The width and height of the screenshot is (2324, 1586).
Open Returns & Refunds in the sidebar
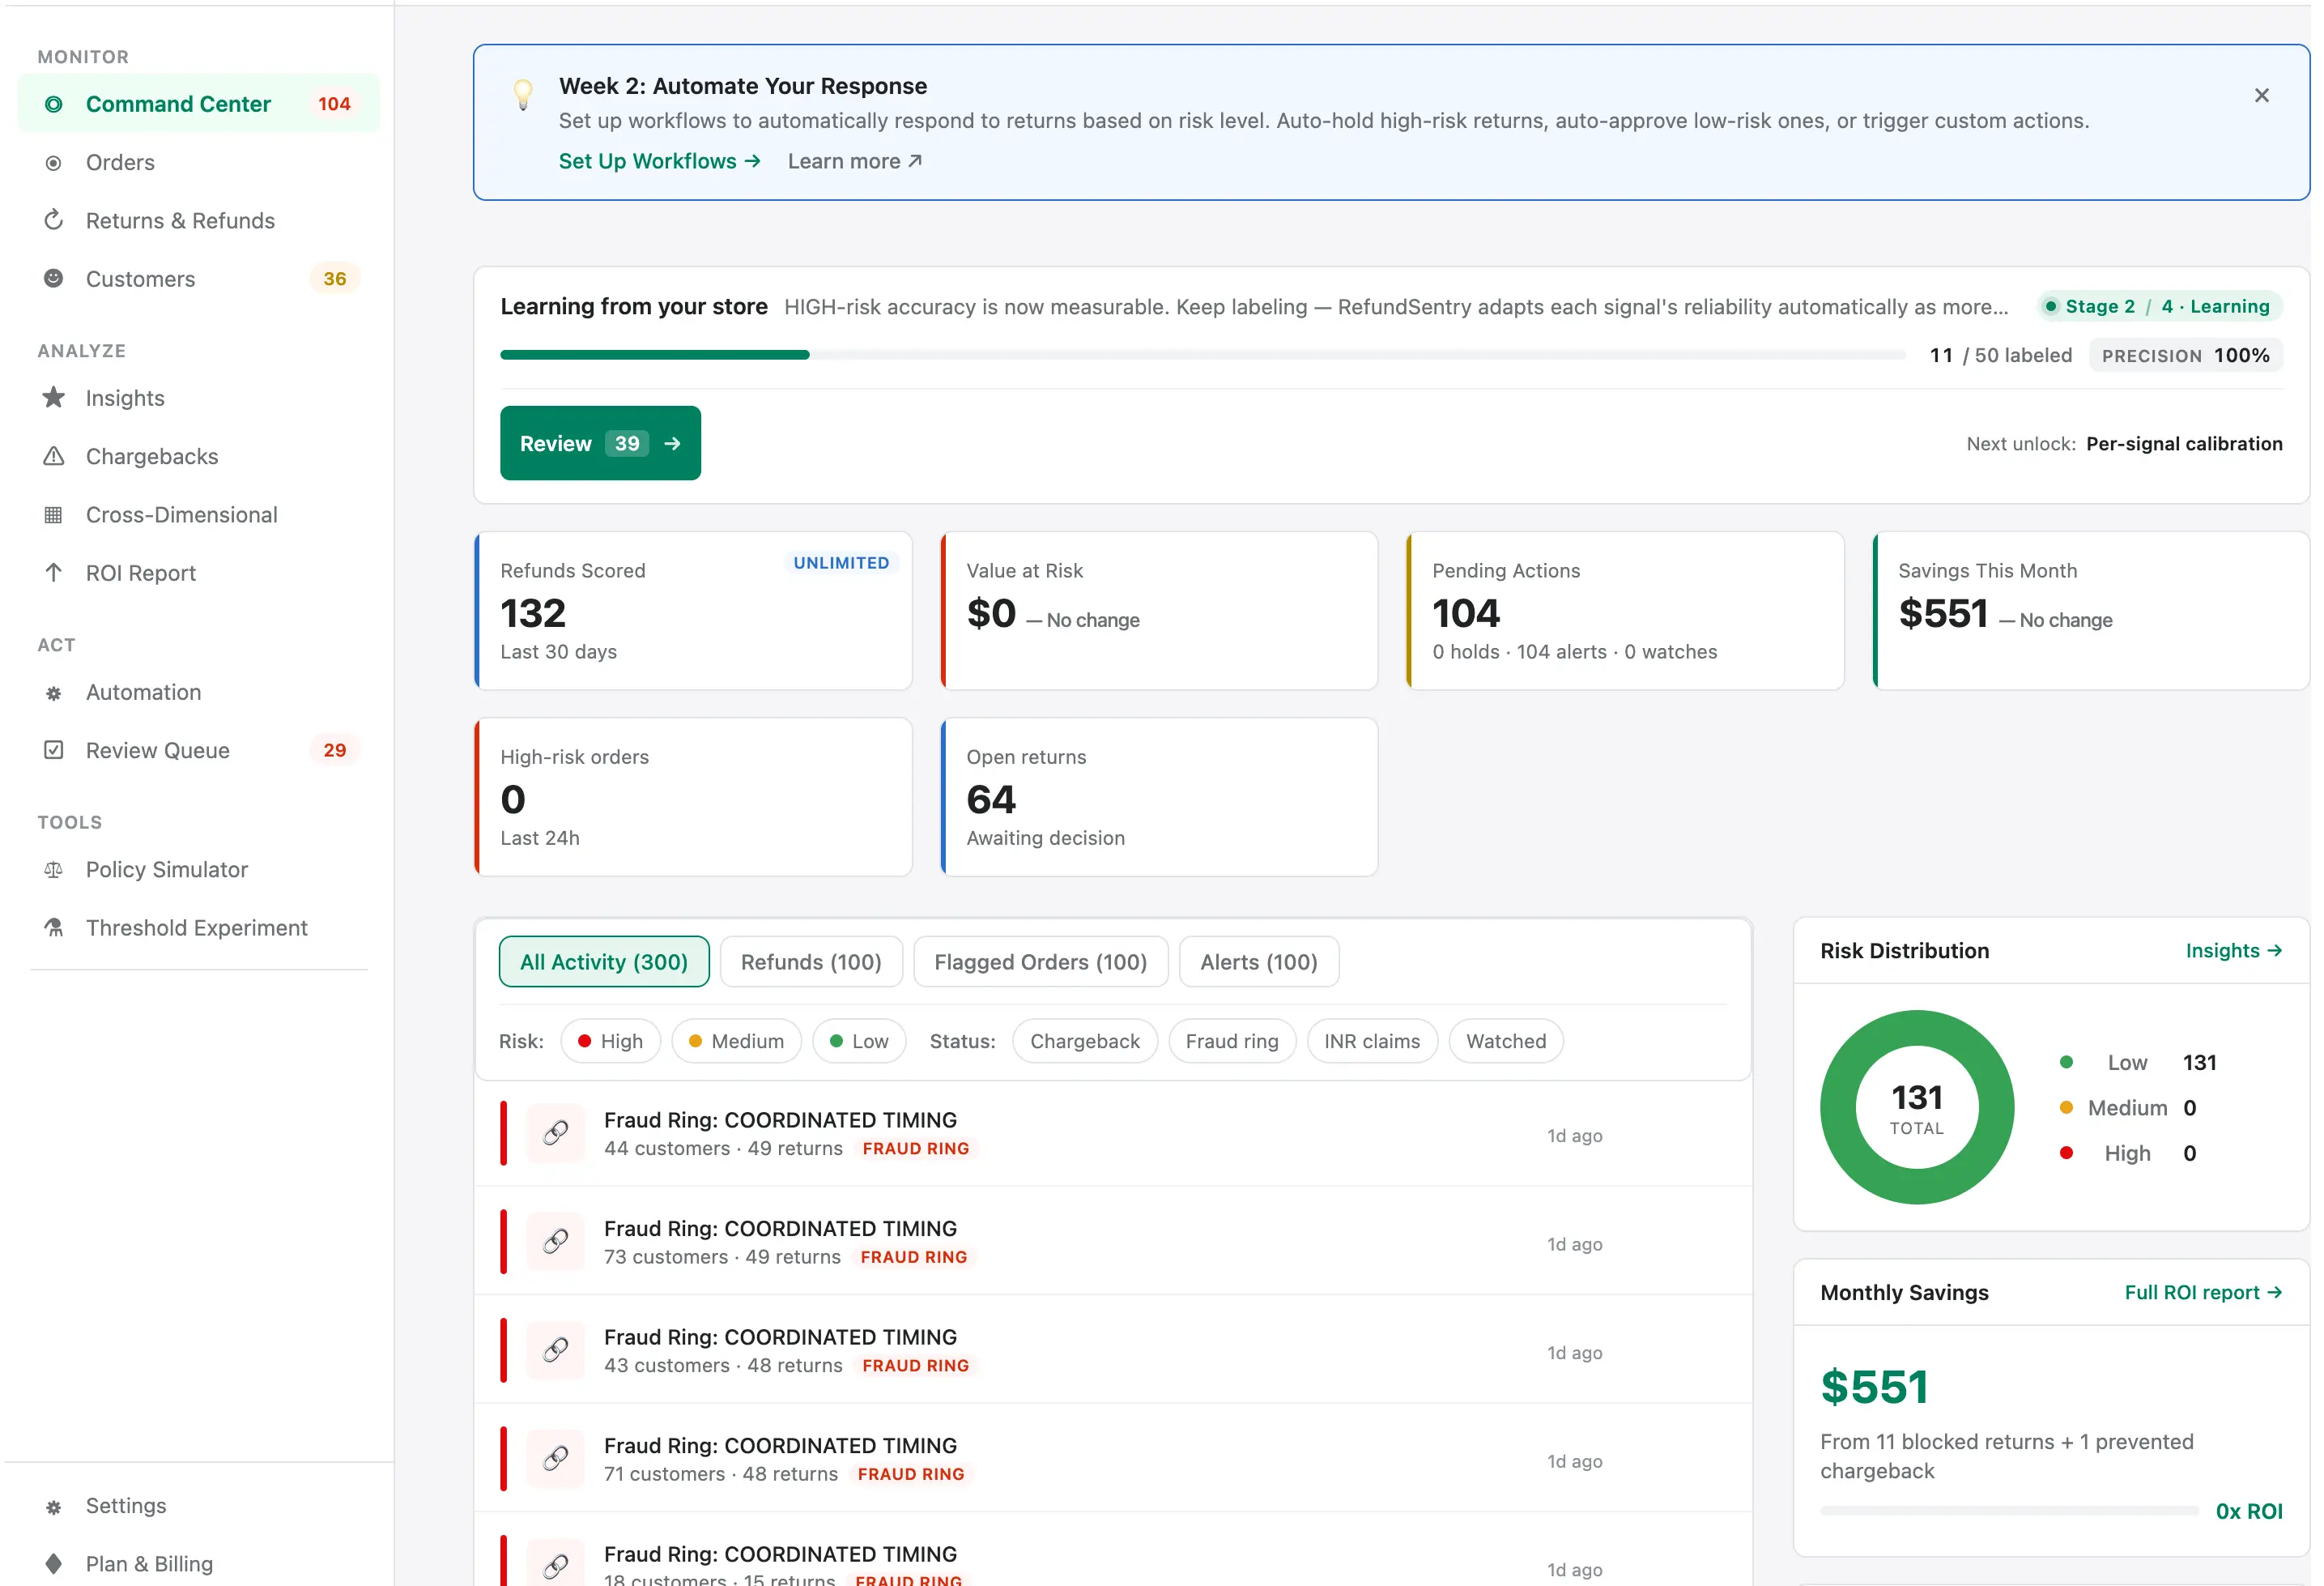click(199, 221)
